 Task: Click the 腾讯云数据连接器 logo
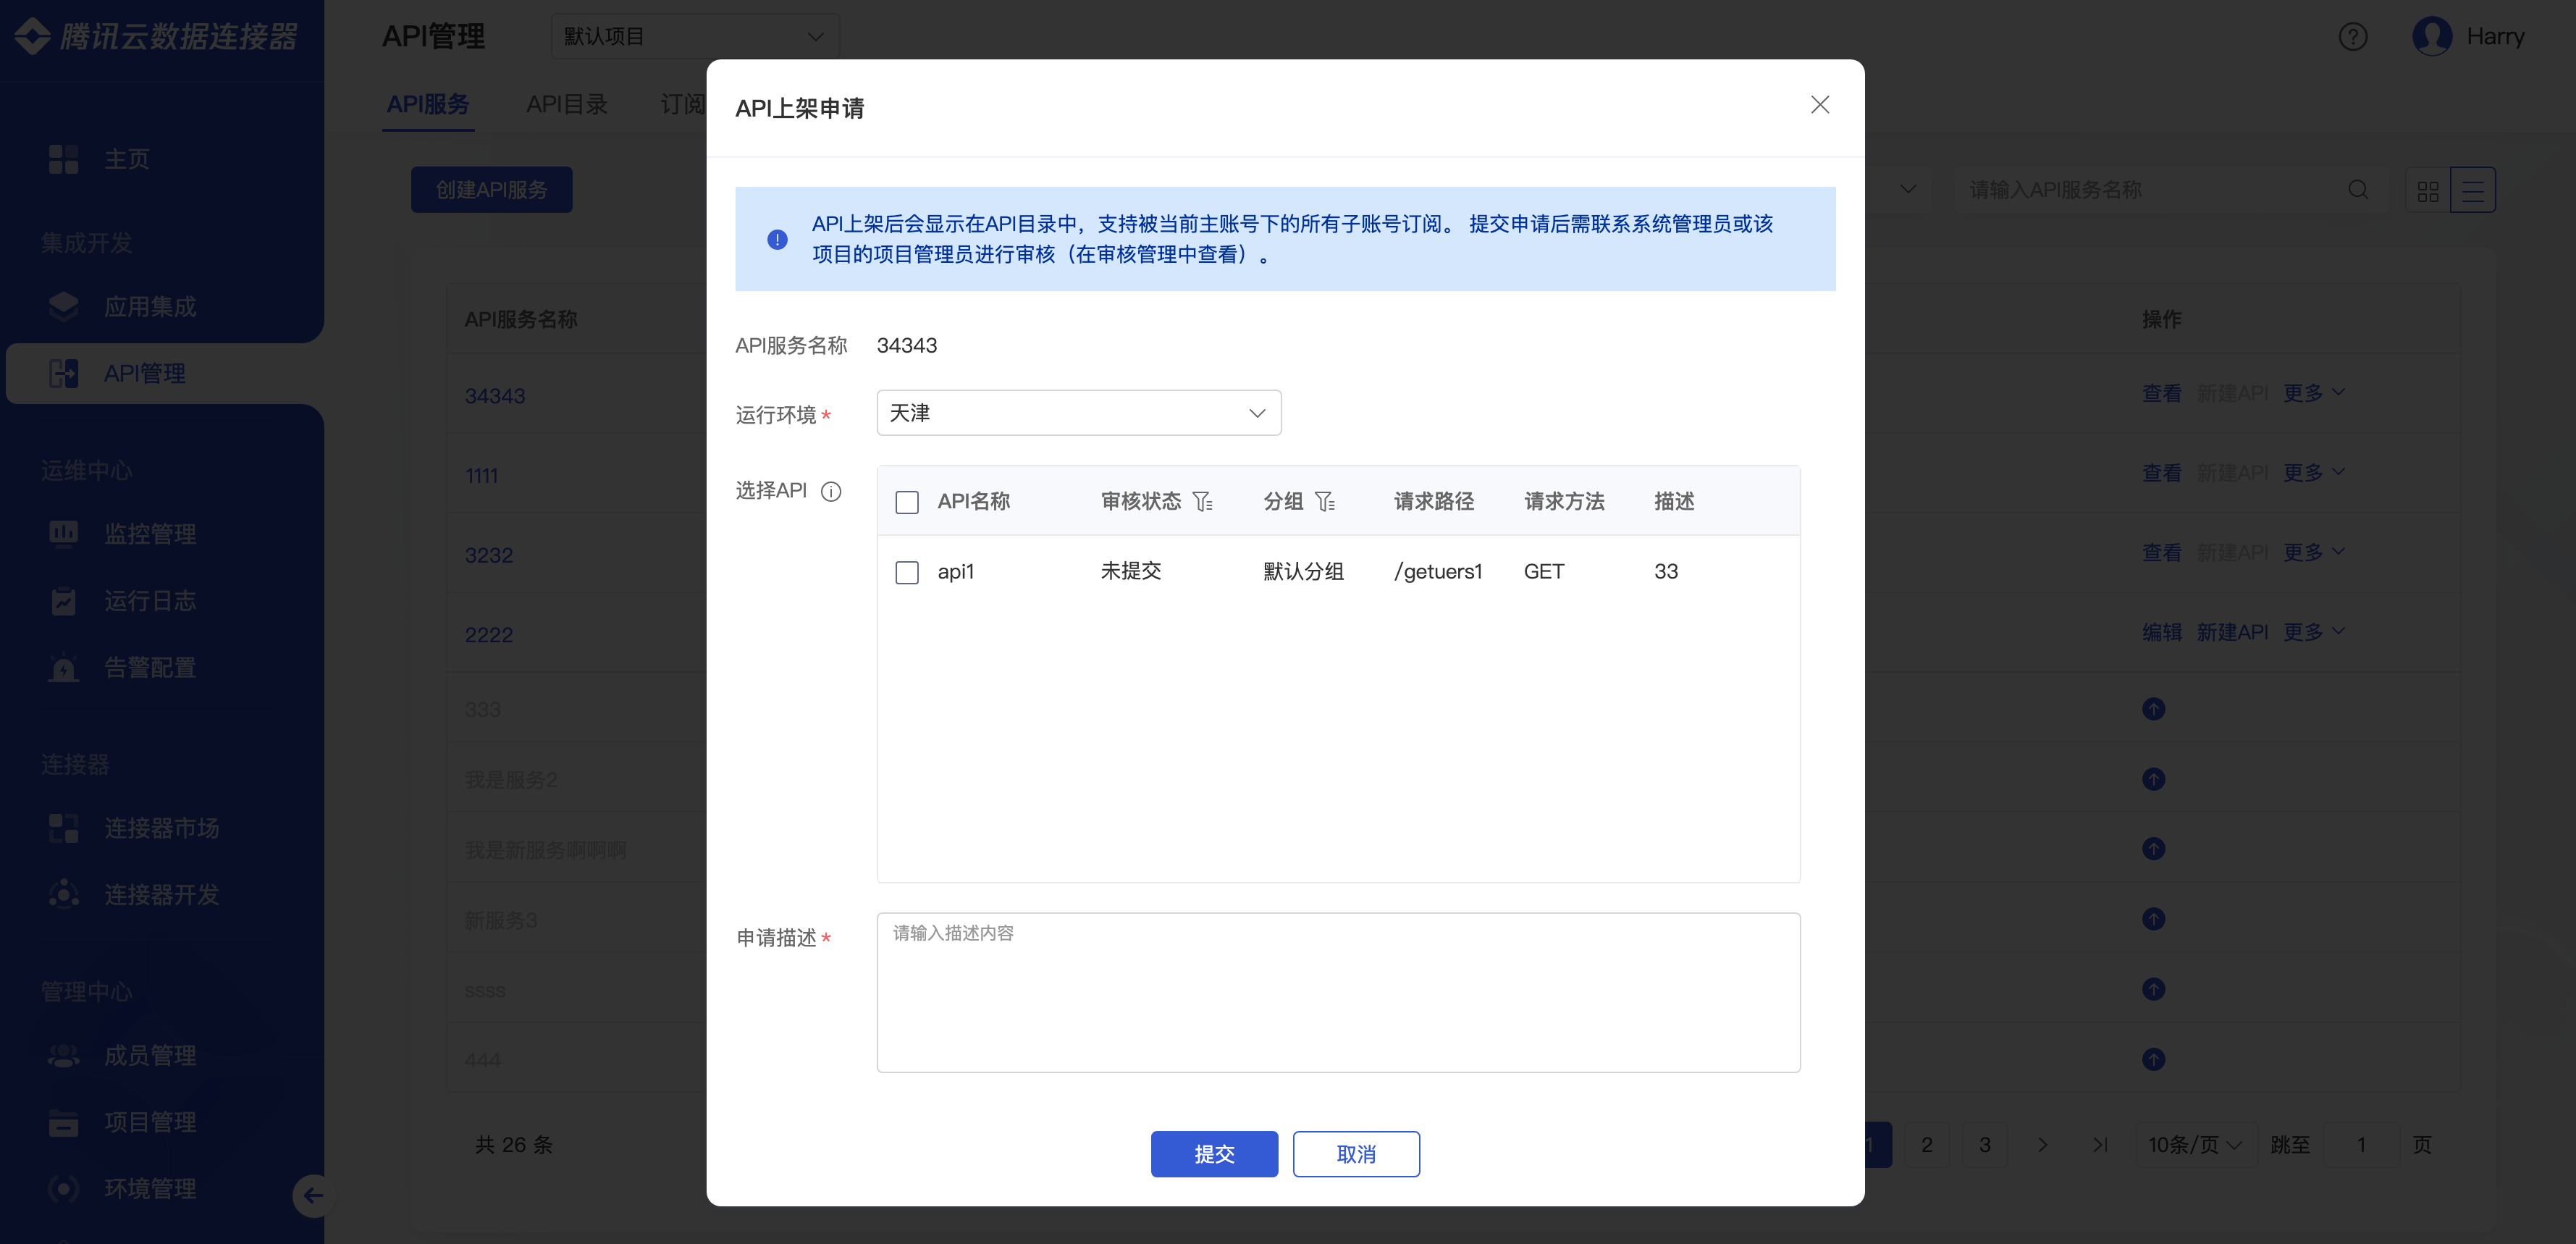pos(155,37)
